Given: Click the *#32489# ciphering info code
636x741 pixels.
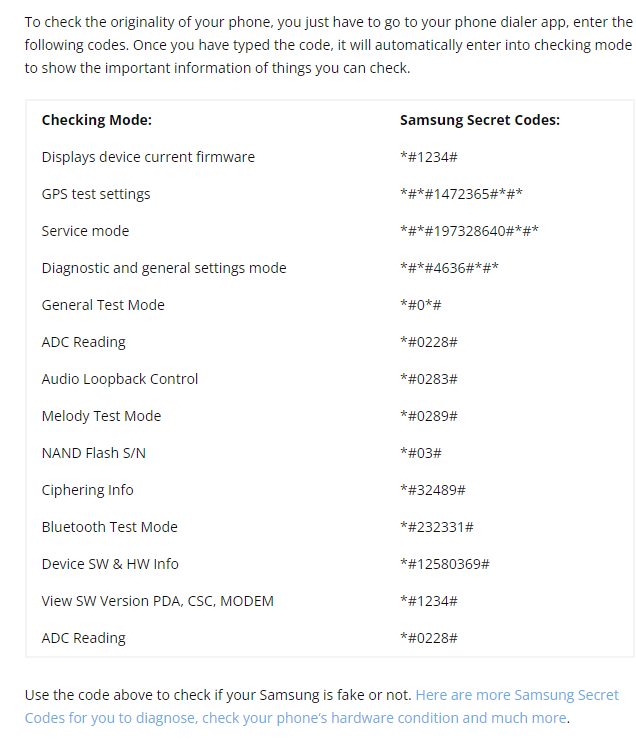Looking at the screenshot, I should pyautogui.click(x=432, y=490).
